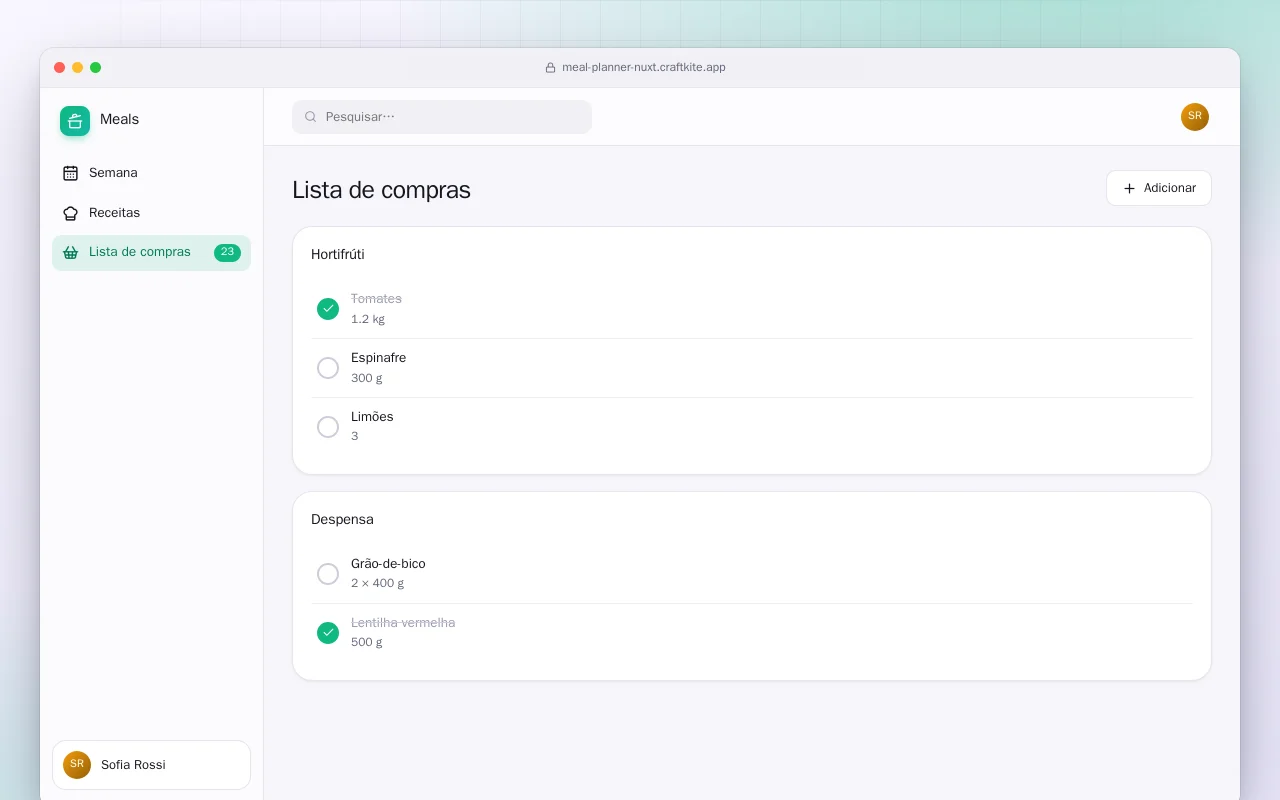Screen dimensions: 1280x800
Task: Click the Meals app logo icon
Action: tap(75, 121)
